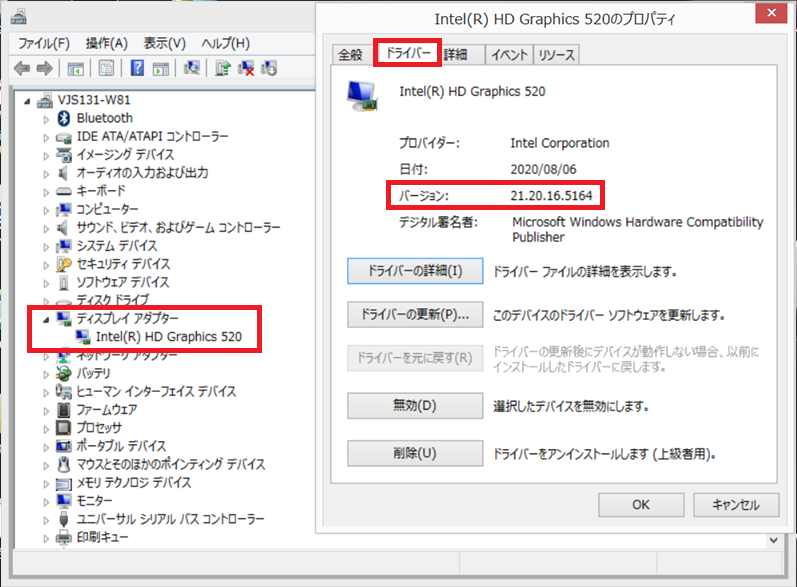Image resolution: width=797 pixels, height=587 pixels.
Task: Expand the コンピューター tree node
Action: 46,210
